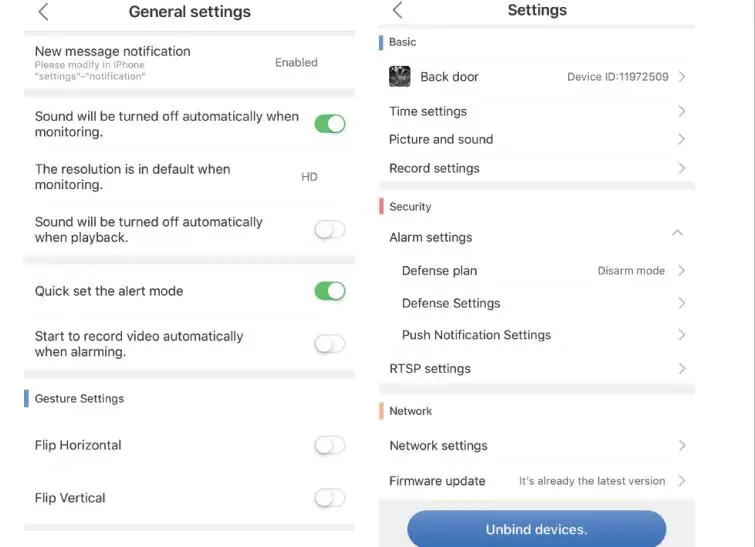The image size is (755, 547).
Task: Tap Record settings chevron arrow
Action: pyautogui.click(x=682, y=168)
